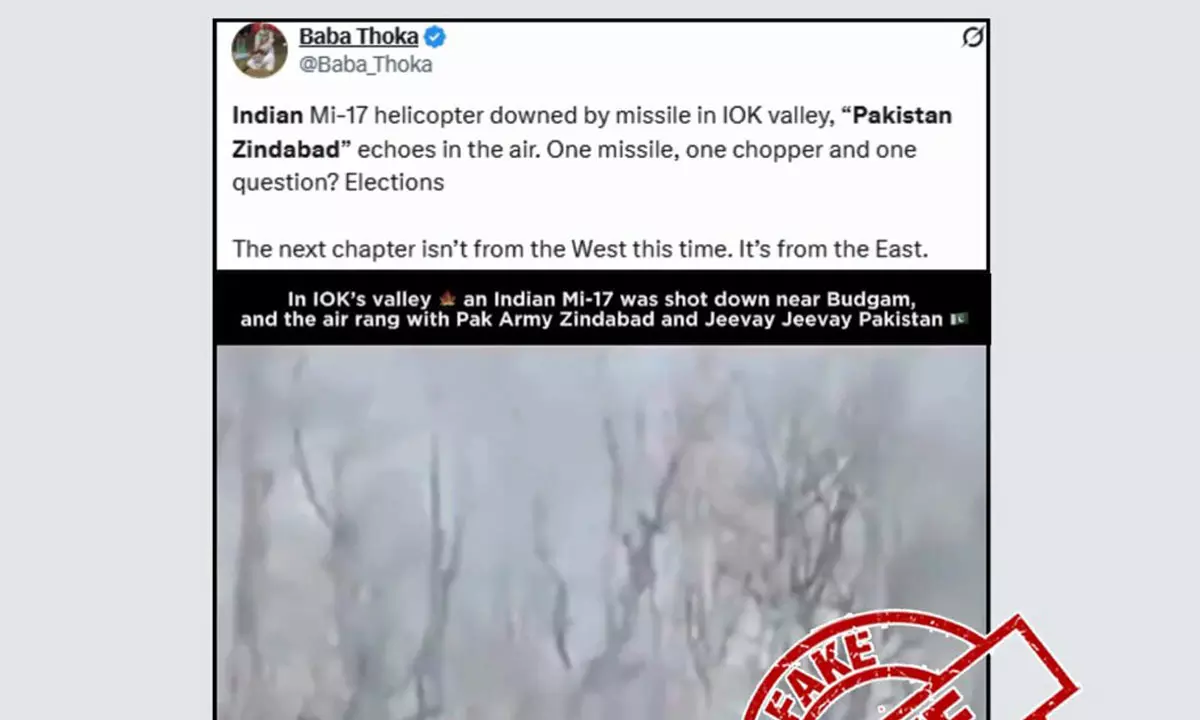Click the sentence about the next chapter
1200x720 pixels.
[580, 249]
